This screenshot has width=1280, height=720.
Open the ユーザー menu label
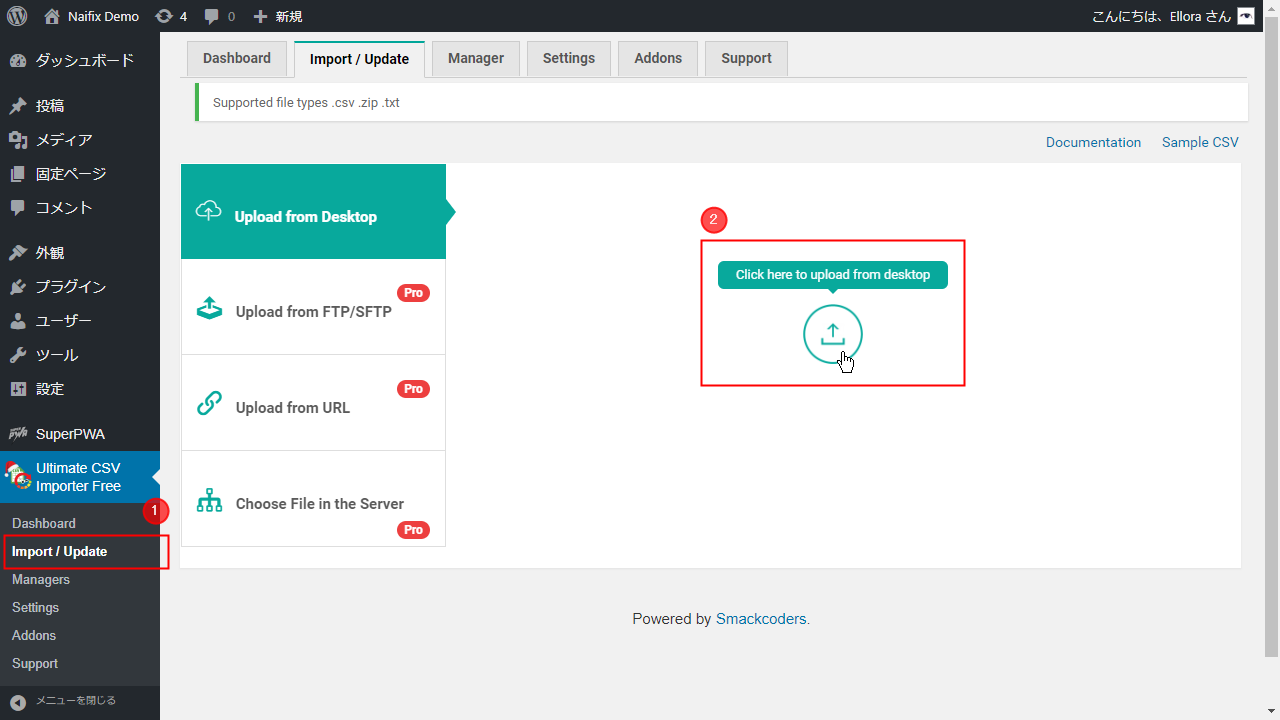pyautogui.click(x=64, y=321)
